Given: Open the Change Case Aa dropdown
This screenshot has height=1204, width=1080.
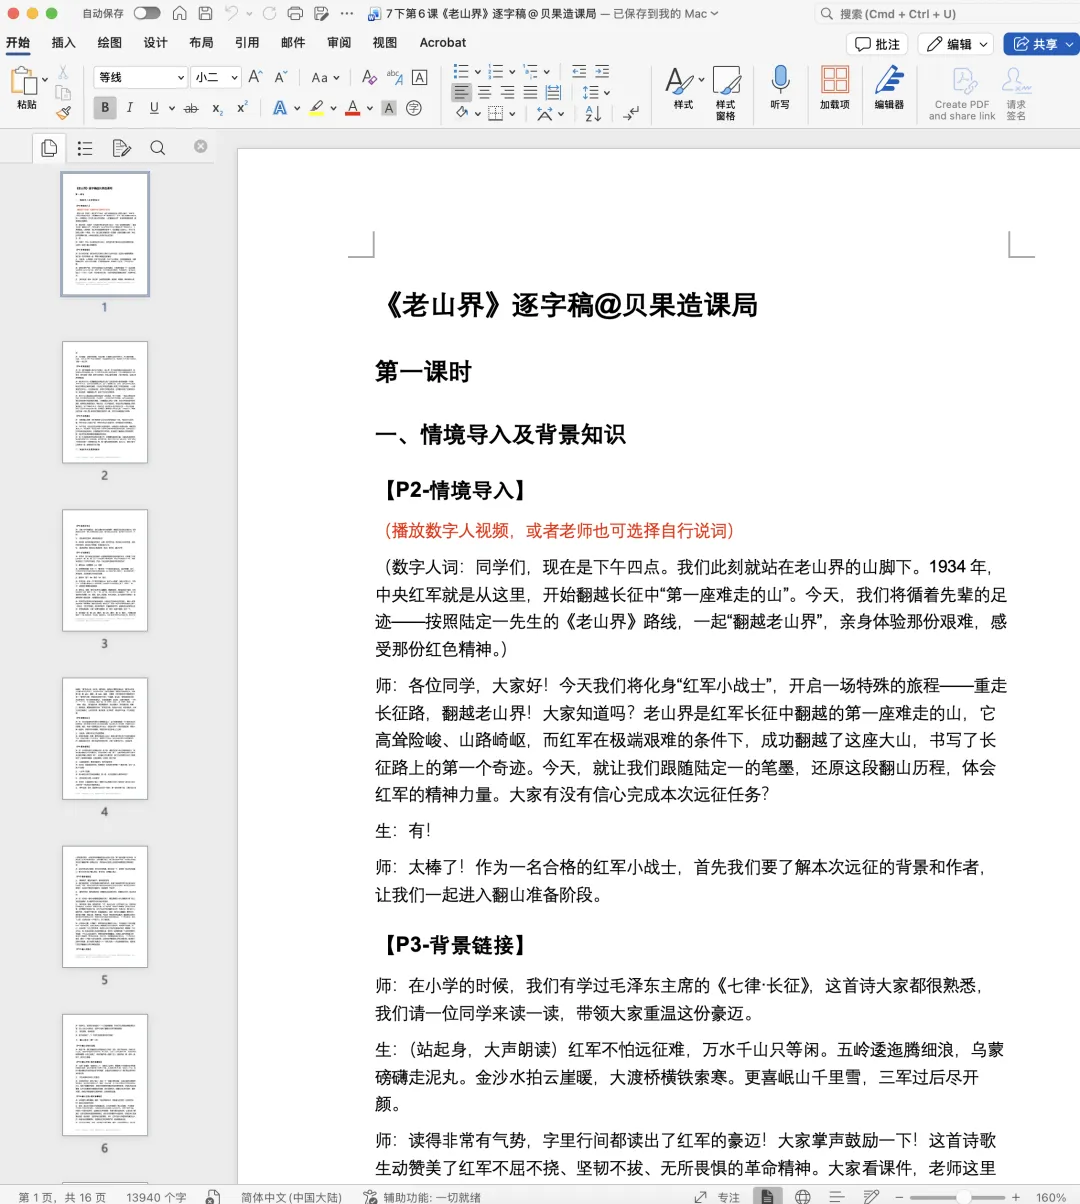Looking at the screenshot, I should coord(325,77).
